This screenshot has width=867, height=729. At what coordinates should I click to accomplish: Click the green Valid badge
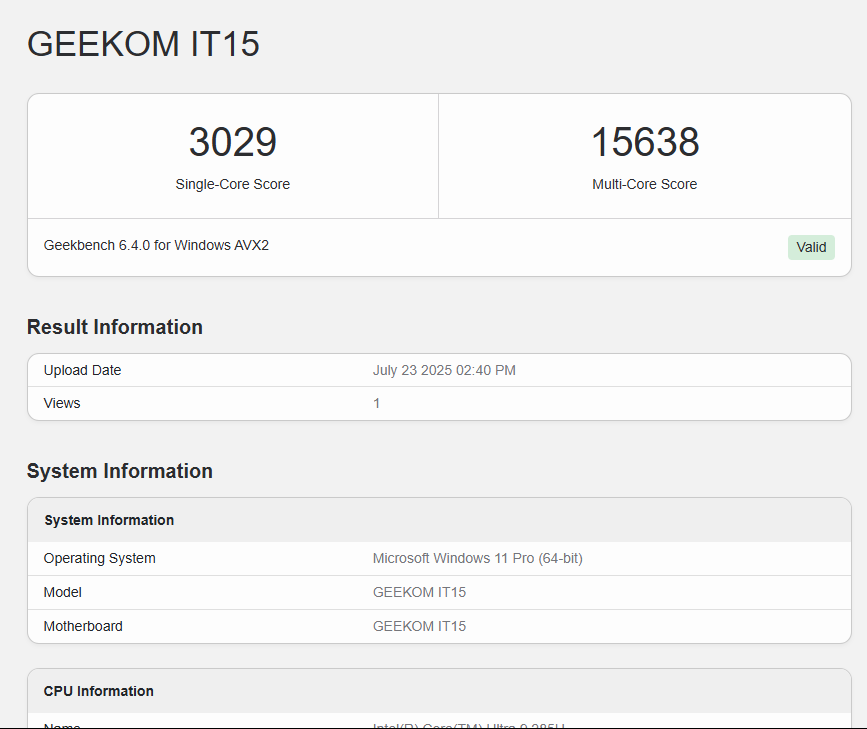tap(811, 247)
